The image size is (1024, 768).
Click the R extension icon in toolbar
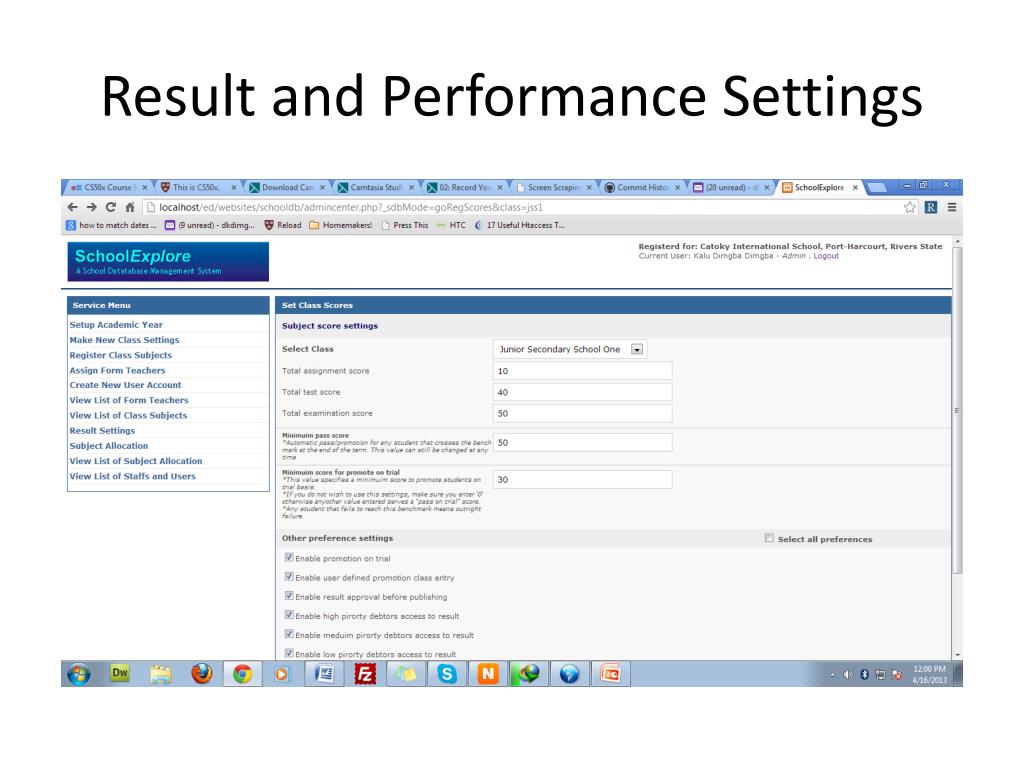(x=931, y=207)
